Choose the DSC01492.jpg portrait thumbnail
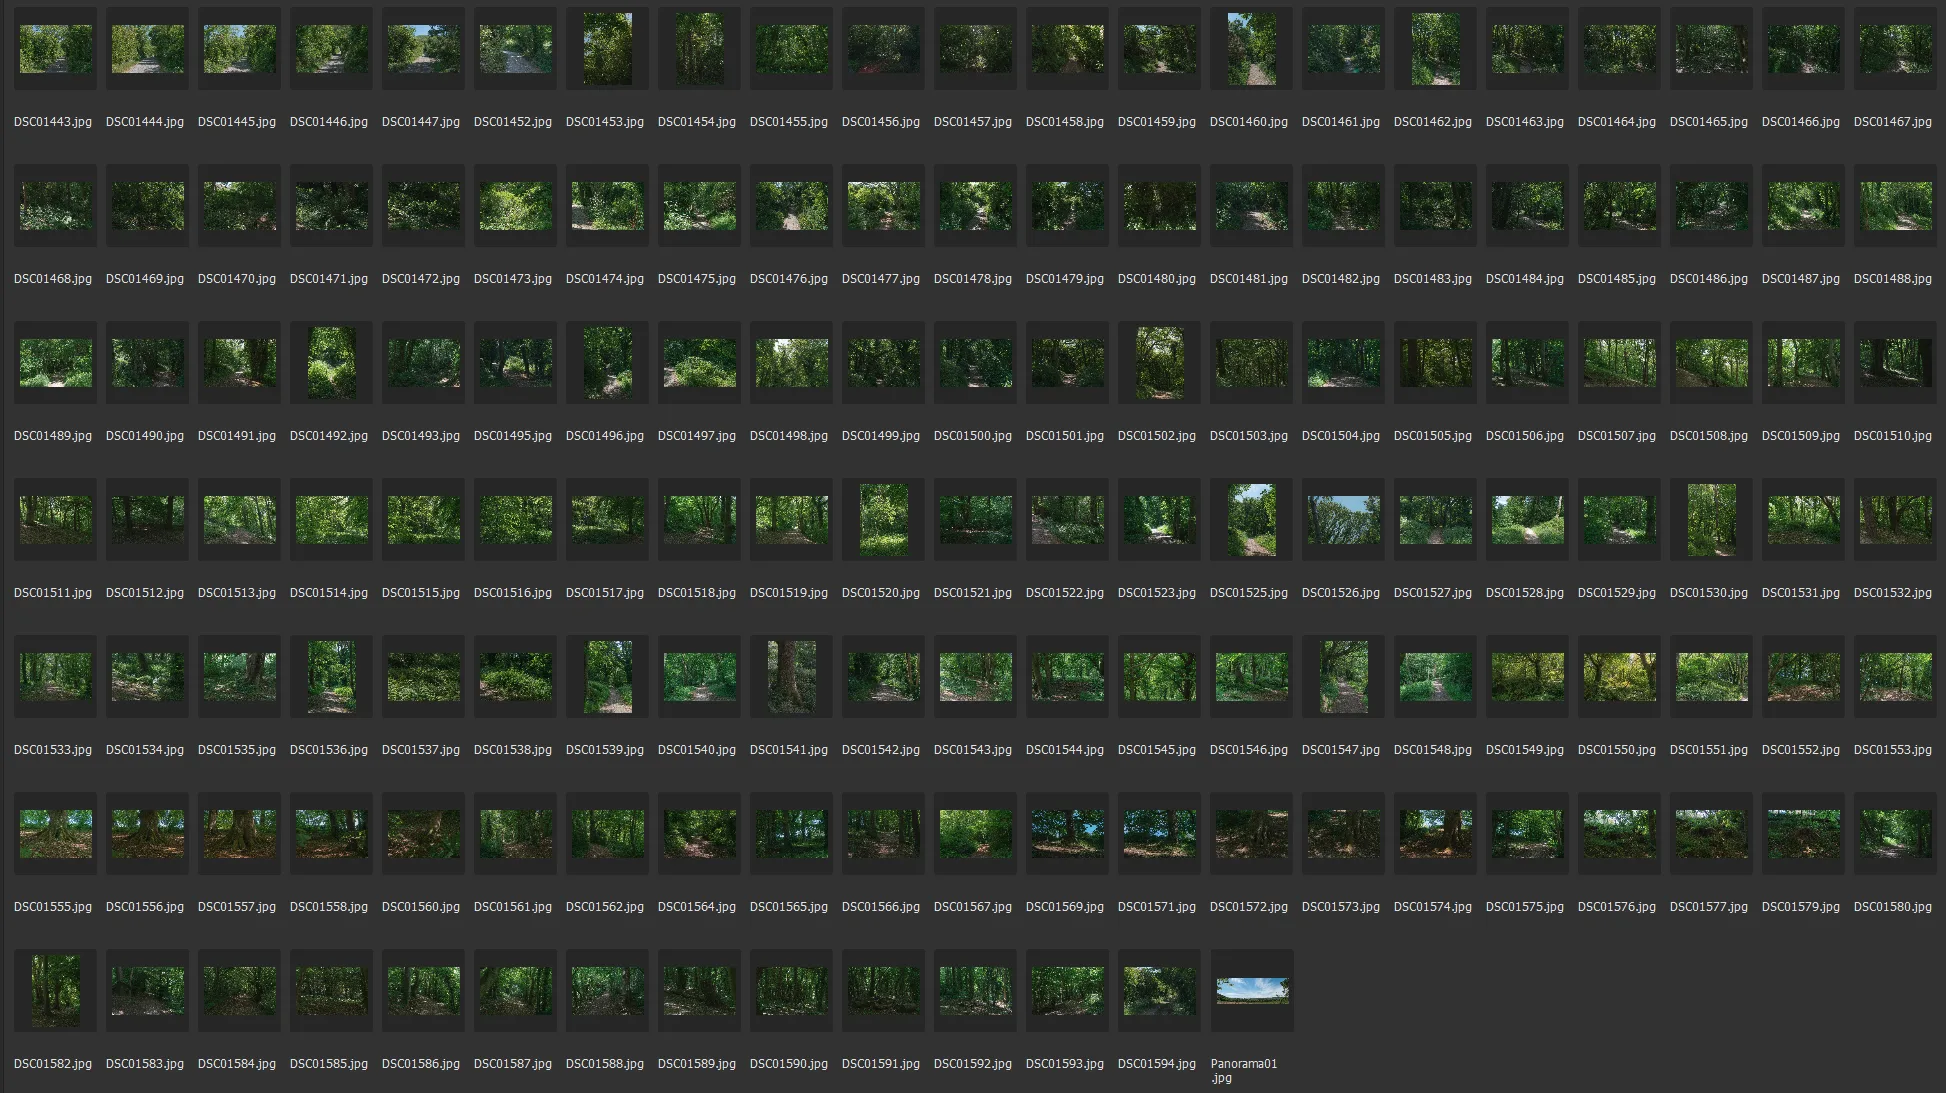 [x=331, y=363]
